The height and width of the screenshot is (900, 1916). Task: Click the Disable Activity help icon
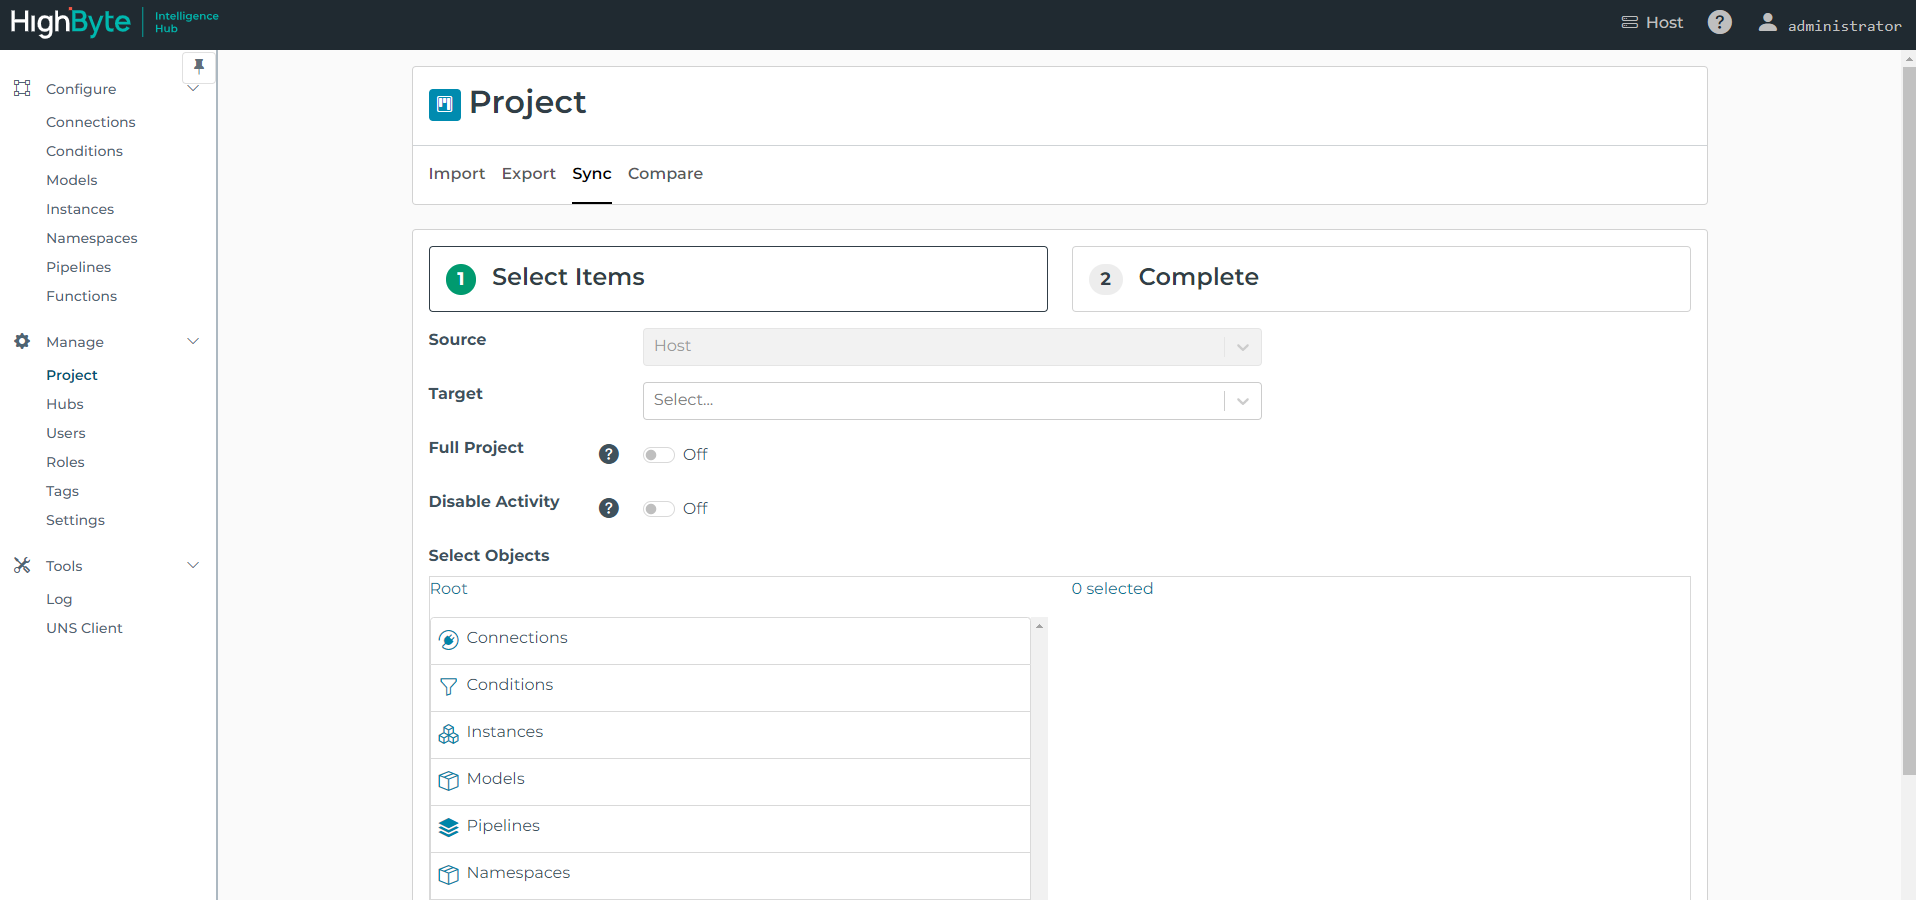(608, 508)
